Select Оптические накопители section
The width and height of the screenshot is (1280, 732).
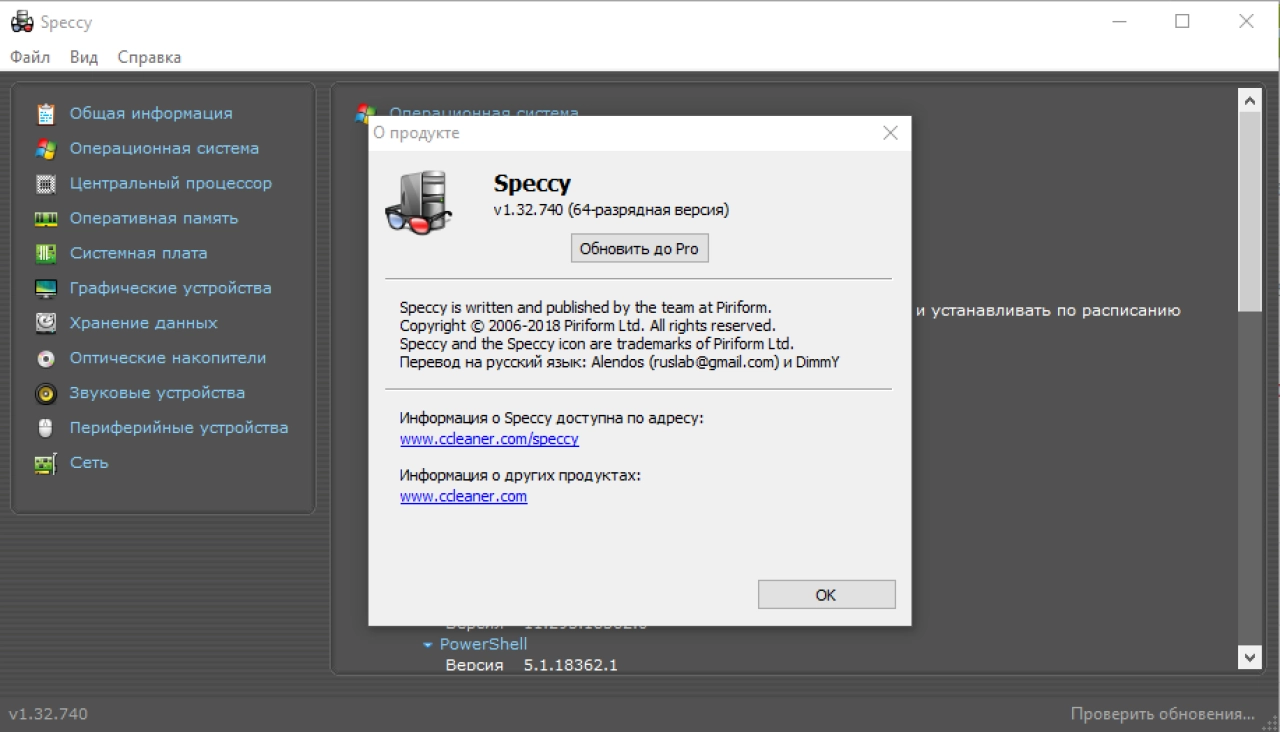(x=168, y=359)
